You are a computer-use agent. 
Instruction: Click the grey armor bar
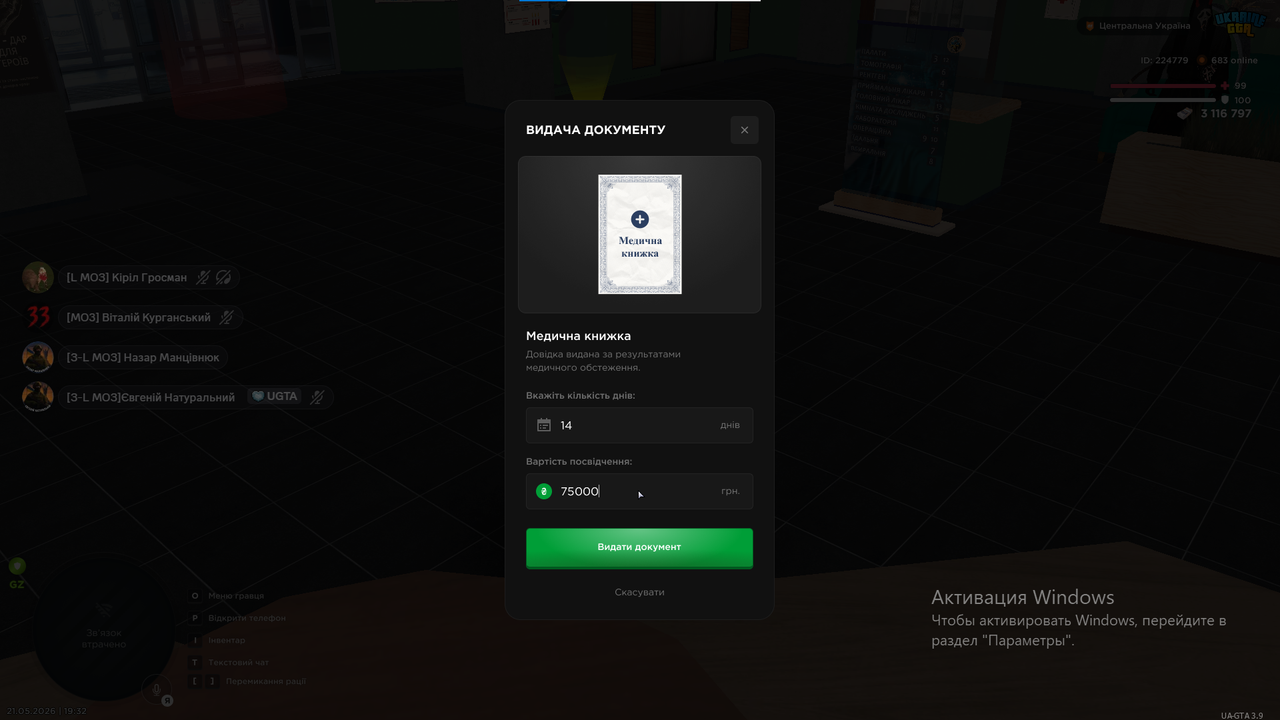click(1163, 100)
